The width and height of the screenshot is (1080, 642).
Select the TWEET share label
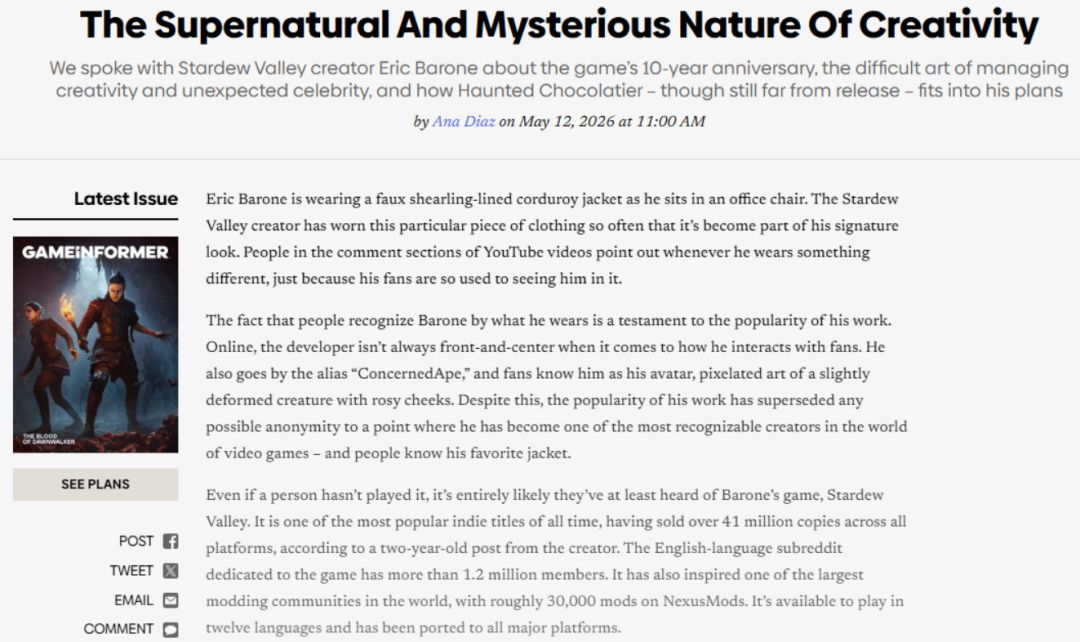[131, 571]
